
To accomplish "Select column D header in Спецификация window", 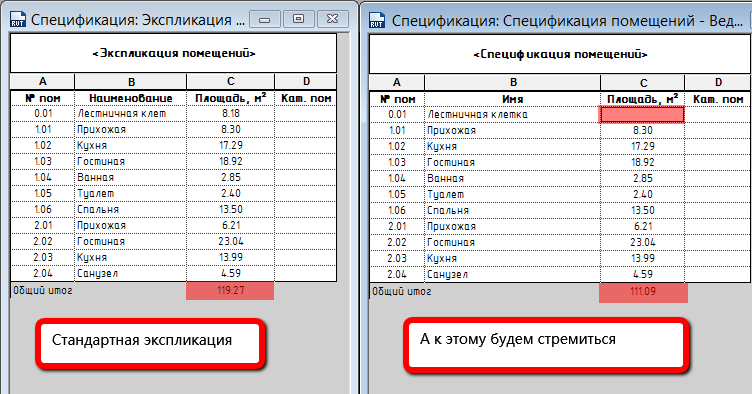I will point(718,82).
